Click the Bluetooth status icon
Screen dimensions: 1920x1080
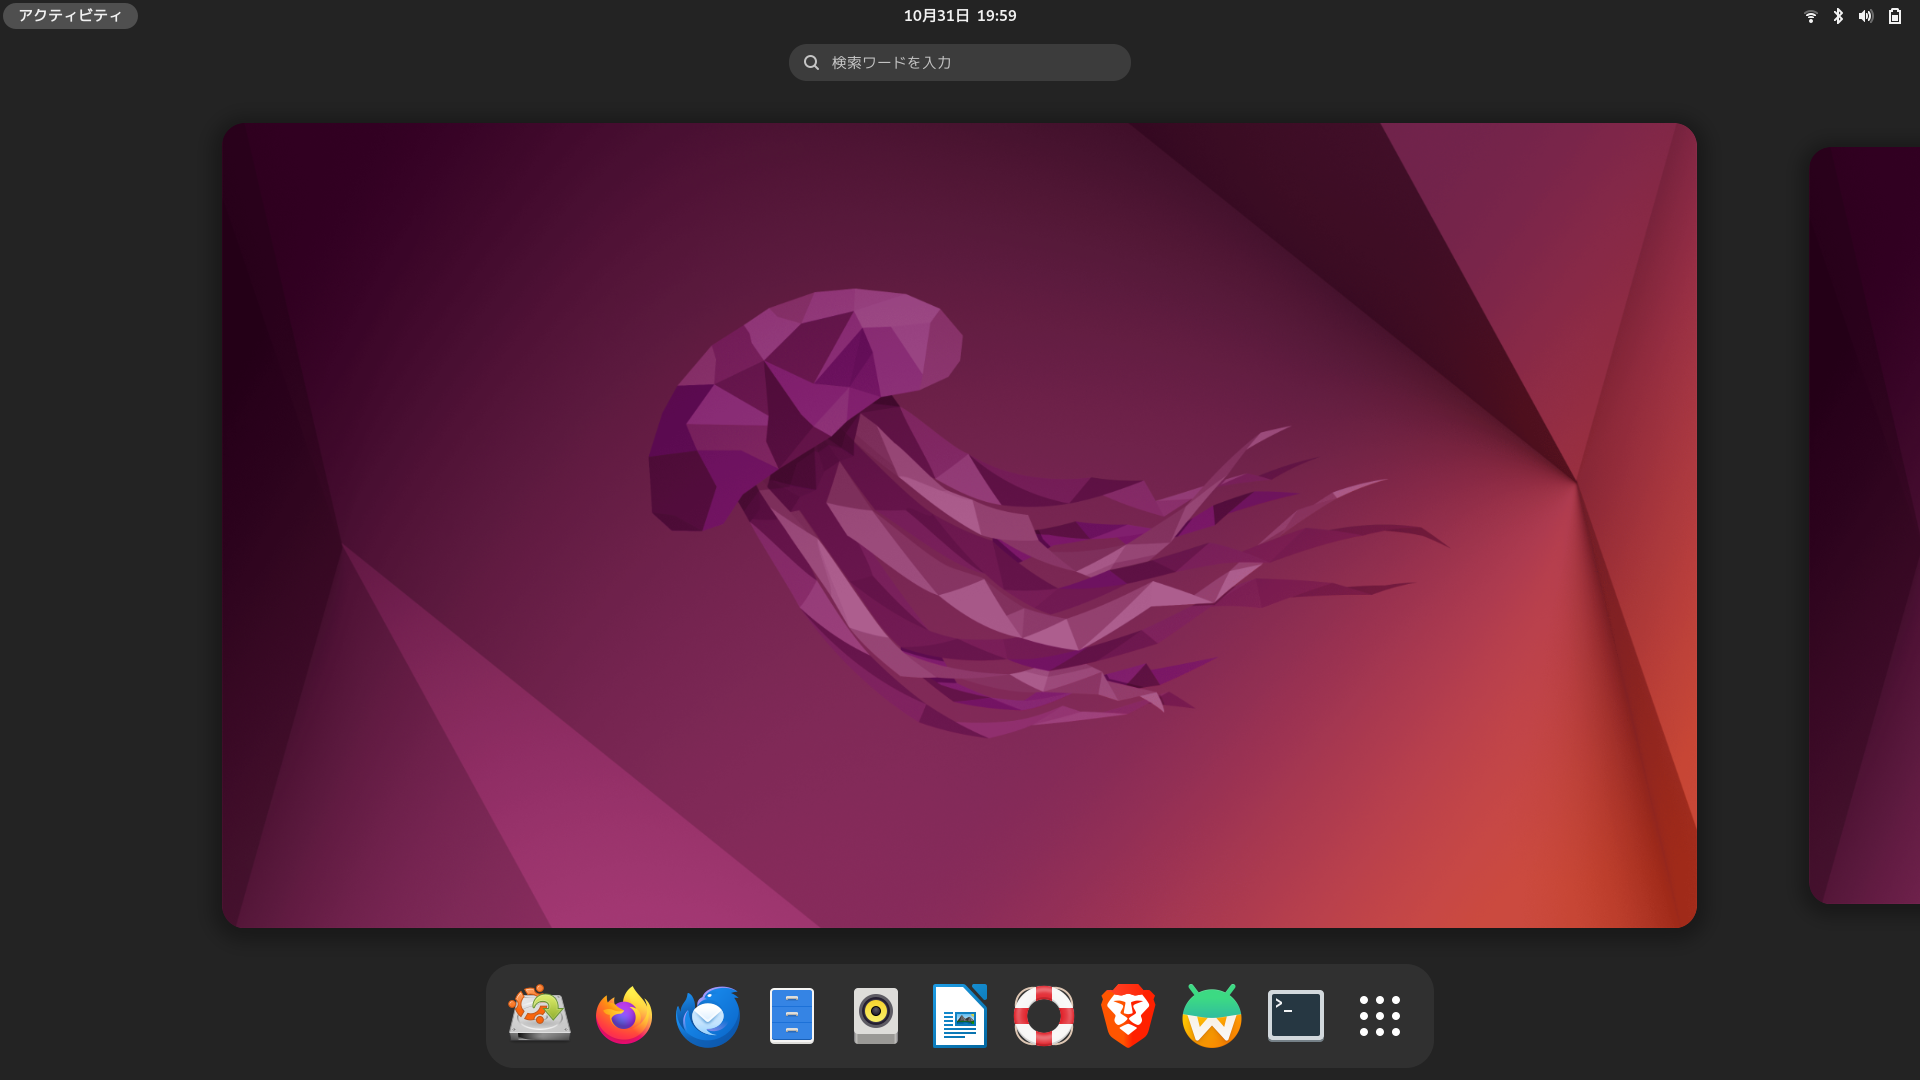1838,16
